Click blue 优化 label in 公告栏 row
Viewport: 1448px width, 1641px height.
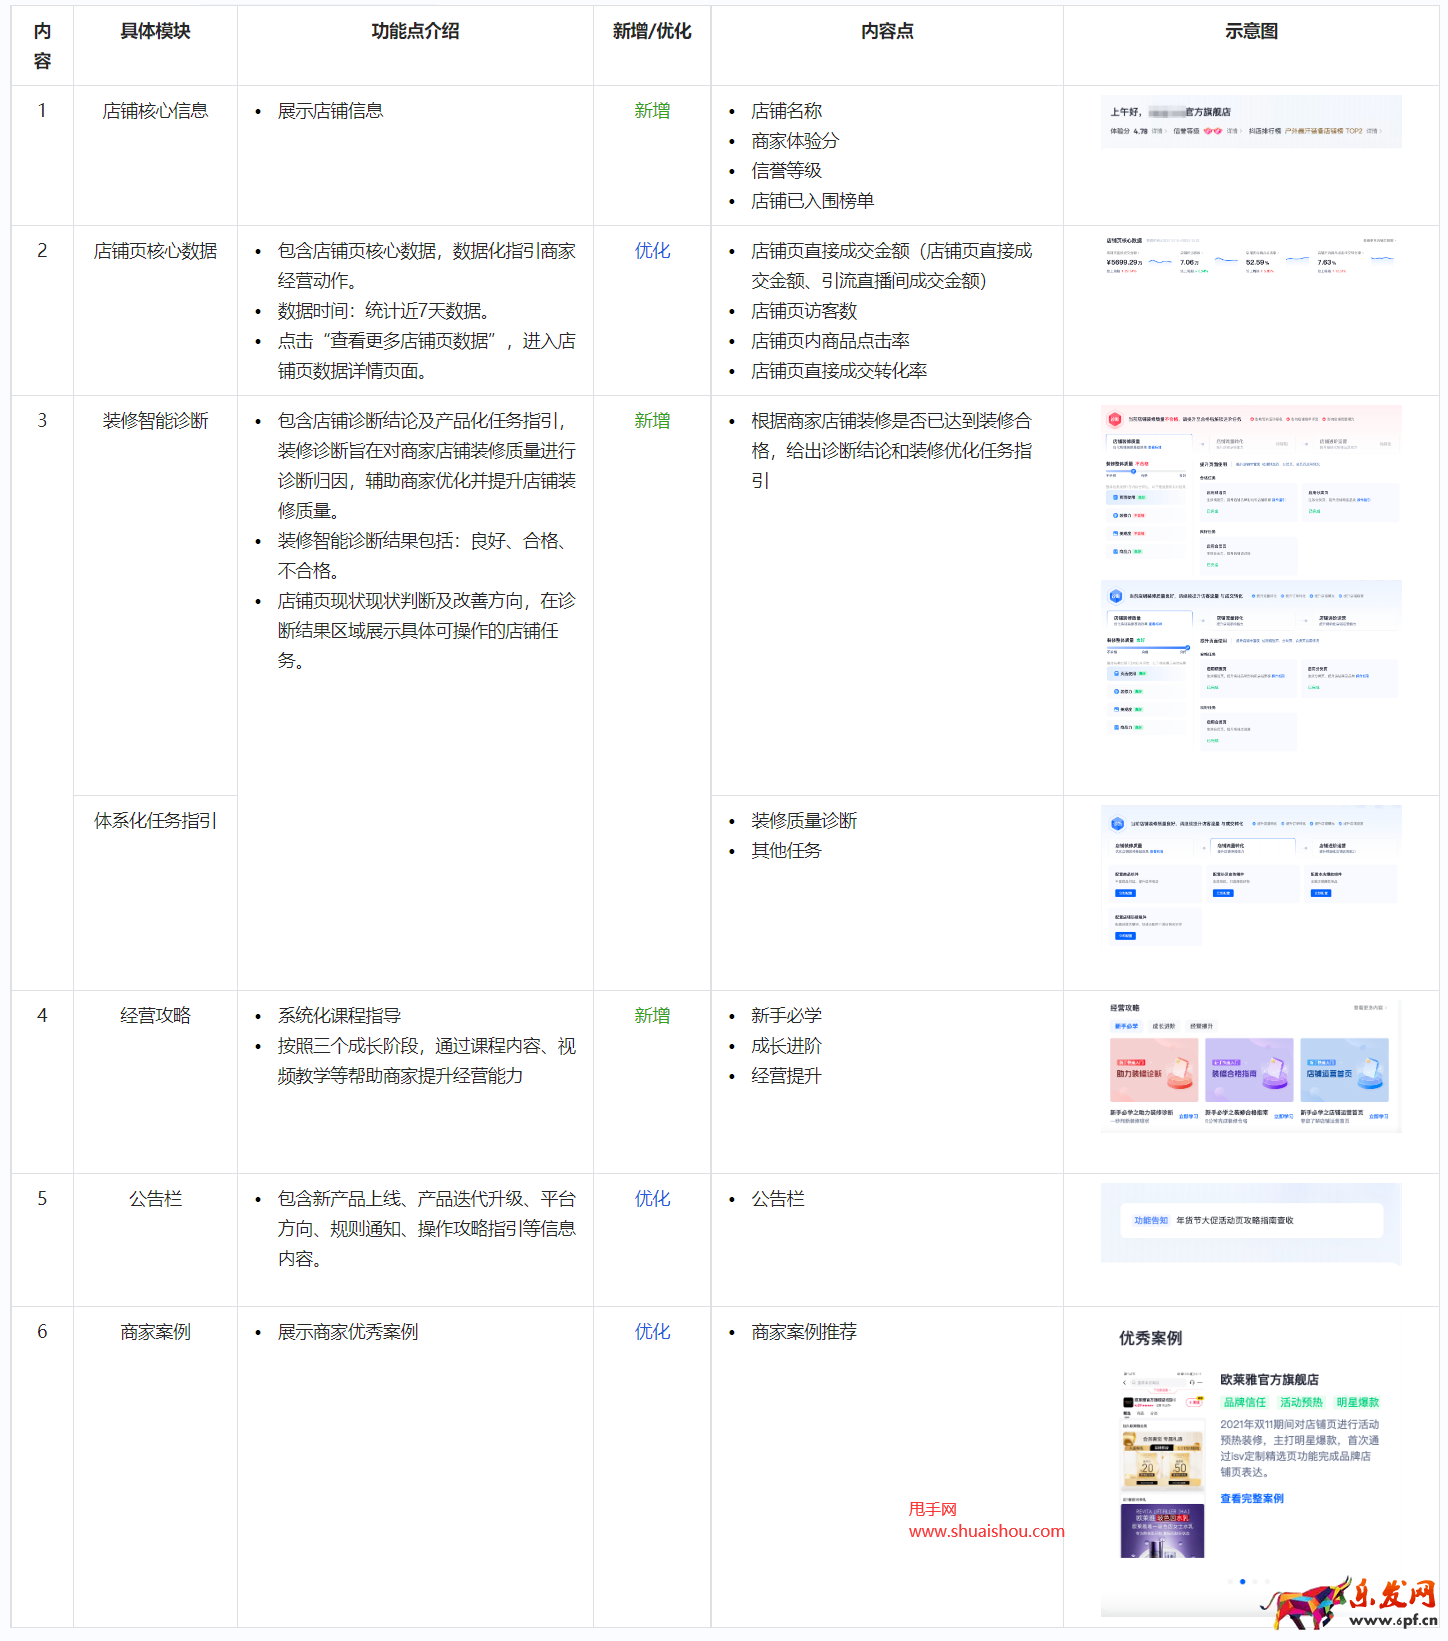pyautogui.click(x=652, y=1199)
